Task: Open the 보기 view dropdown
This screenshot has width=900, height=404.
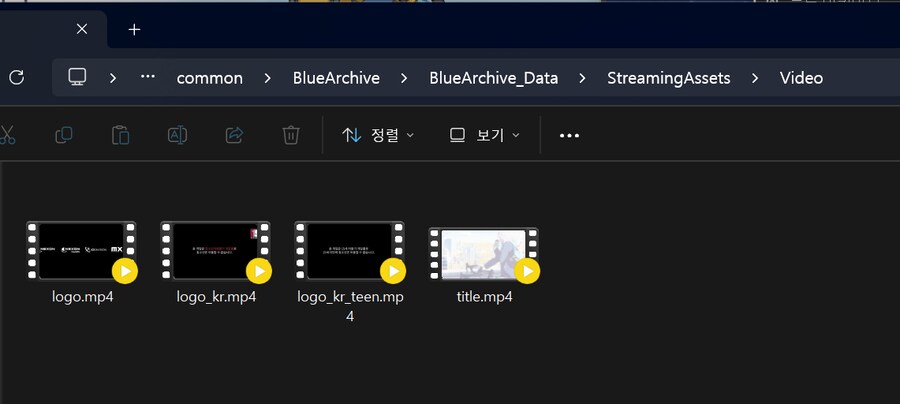Action: (x=484, y=135)
